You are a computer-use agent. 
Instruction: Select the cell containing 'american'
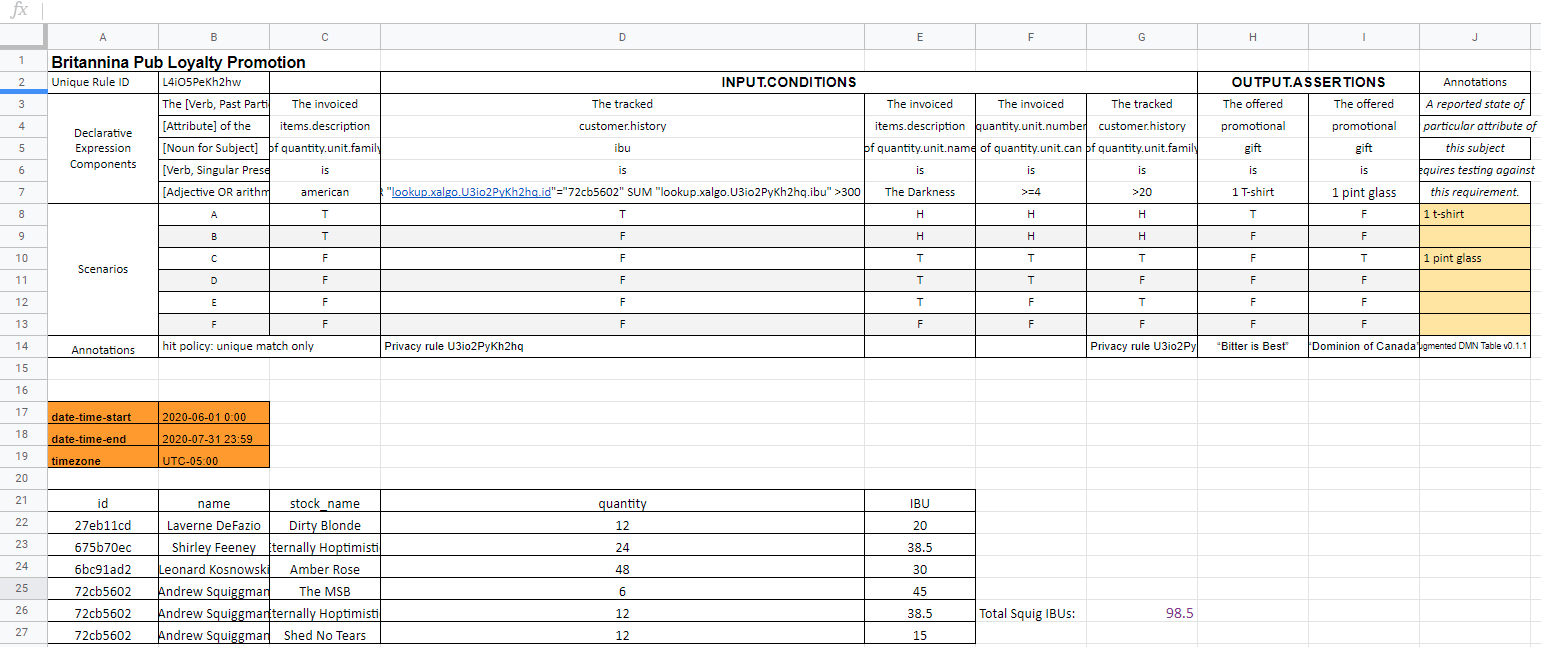click(325, 192)
